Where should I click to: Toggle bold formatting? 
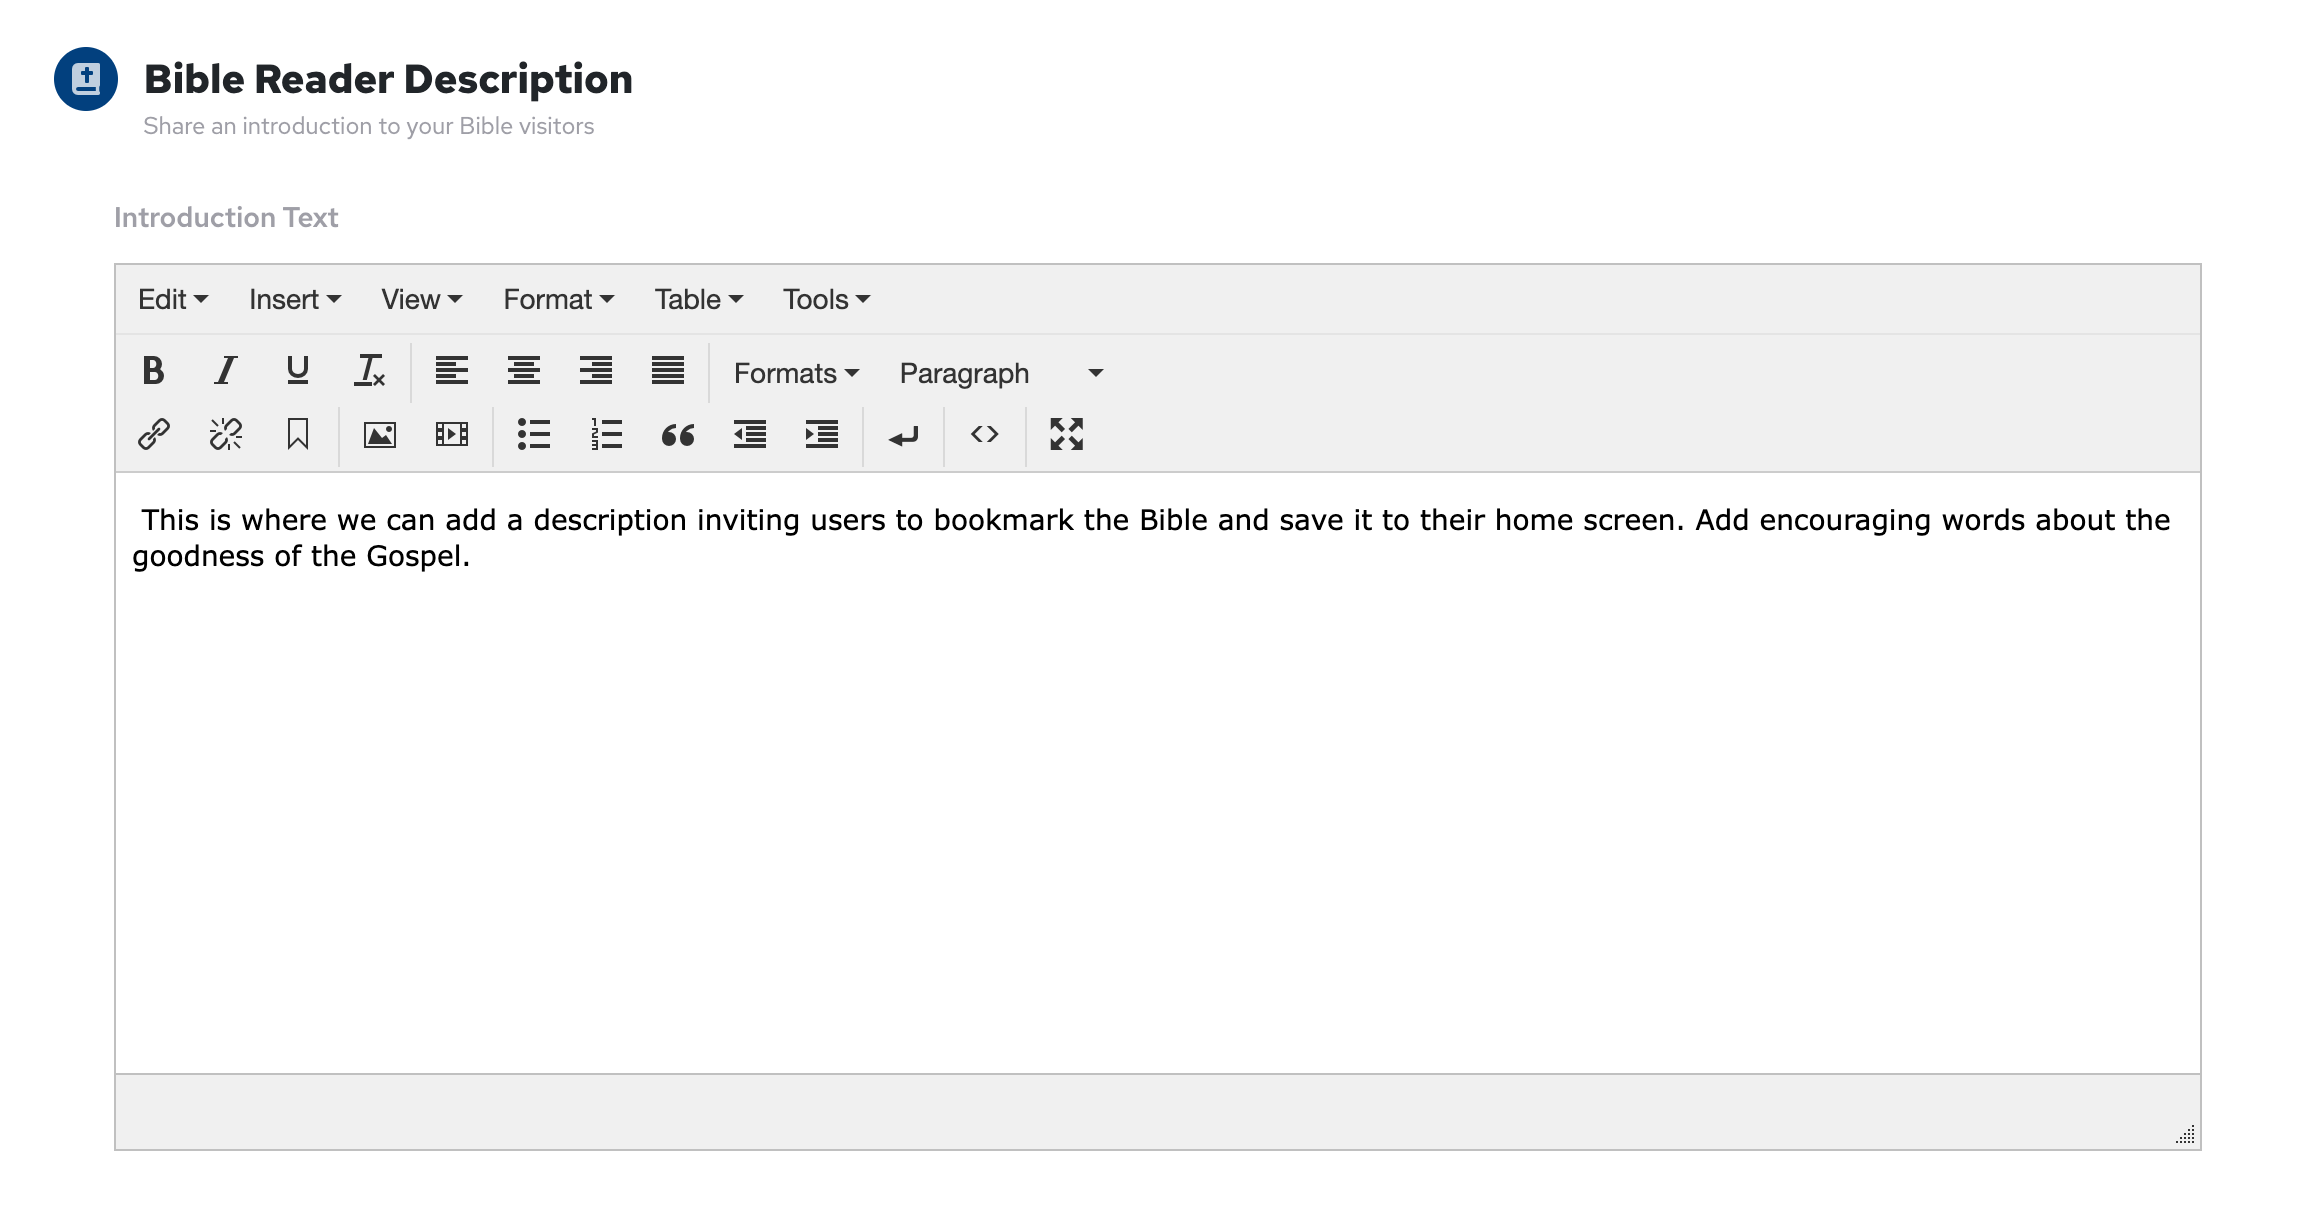pyautogui.click(x=153, y=372)
